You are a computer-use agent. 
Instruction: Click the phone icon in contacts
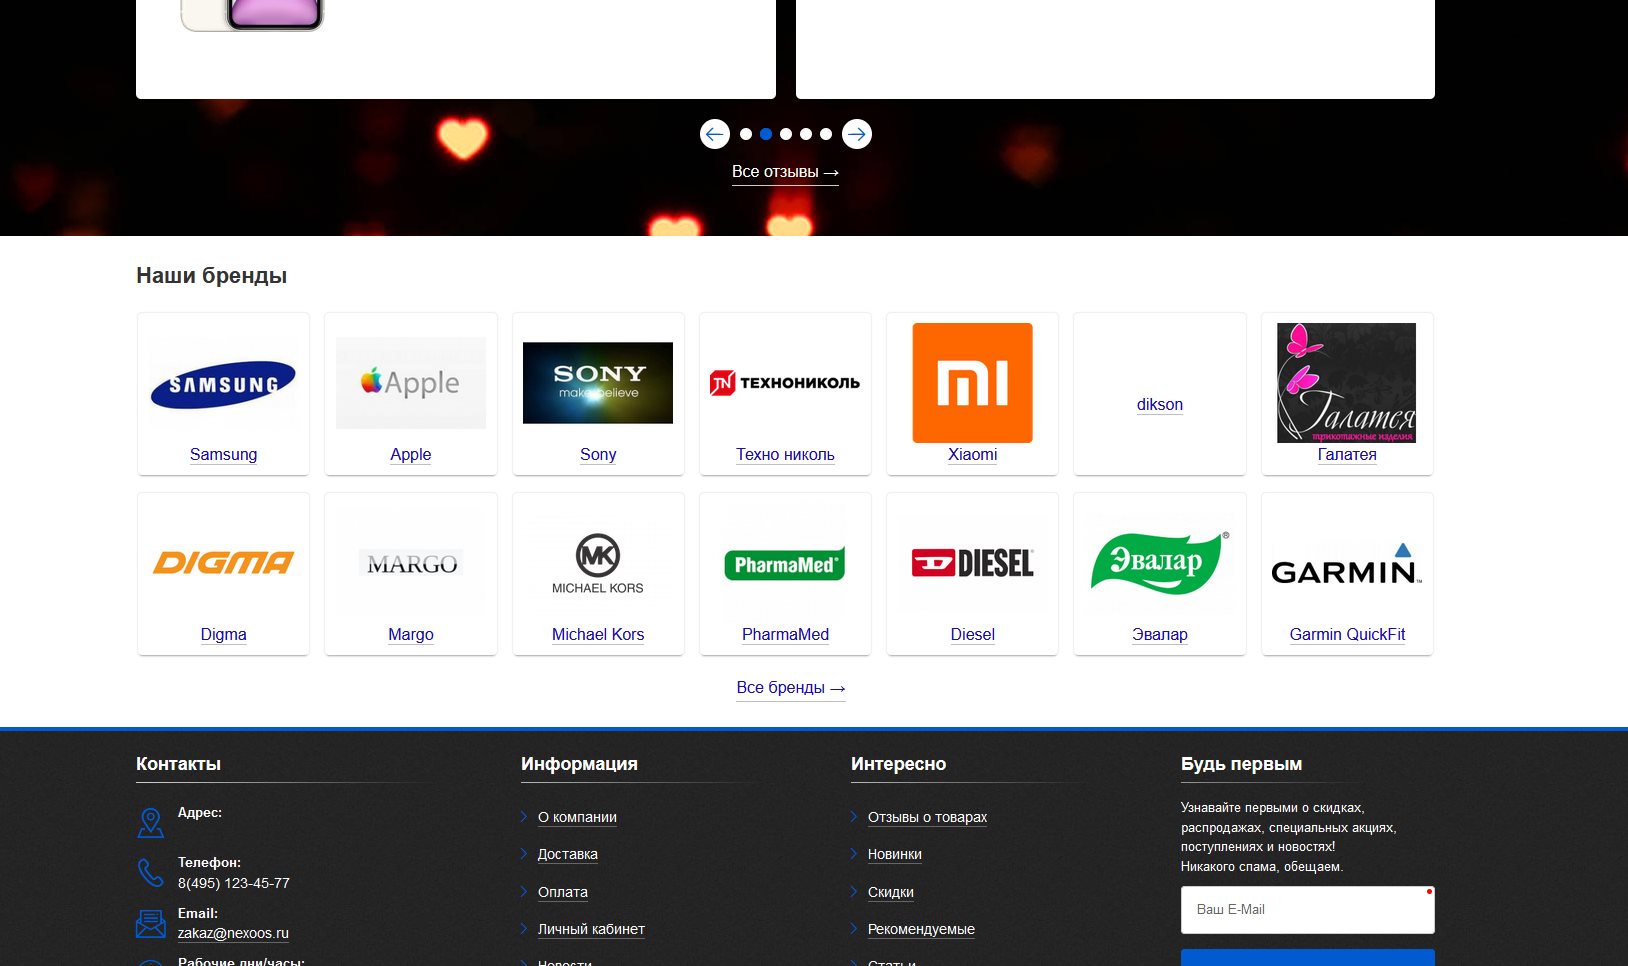pyautogui.click(x=150, y=873)
